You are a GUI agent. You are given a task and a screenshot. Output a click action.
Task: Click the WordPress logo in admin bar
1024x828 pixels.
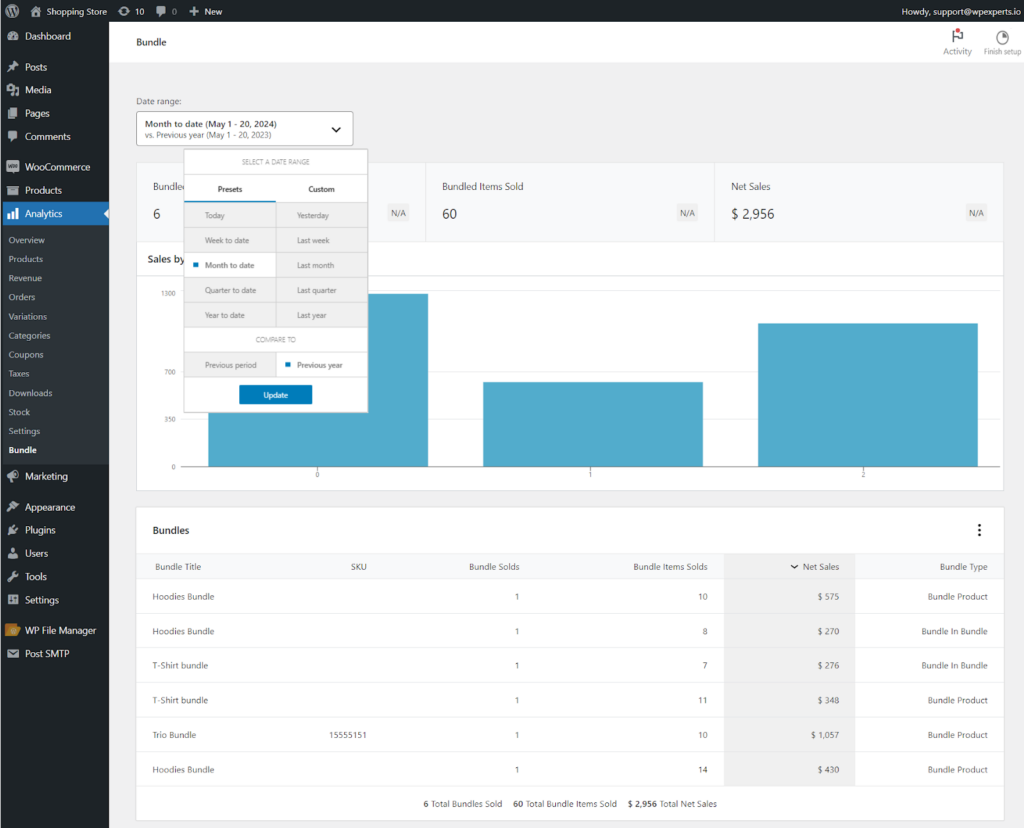pos(12,11)
